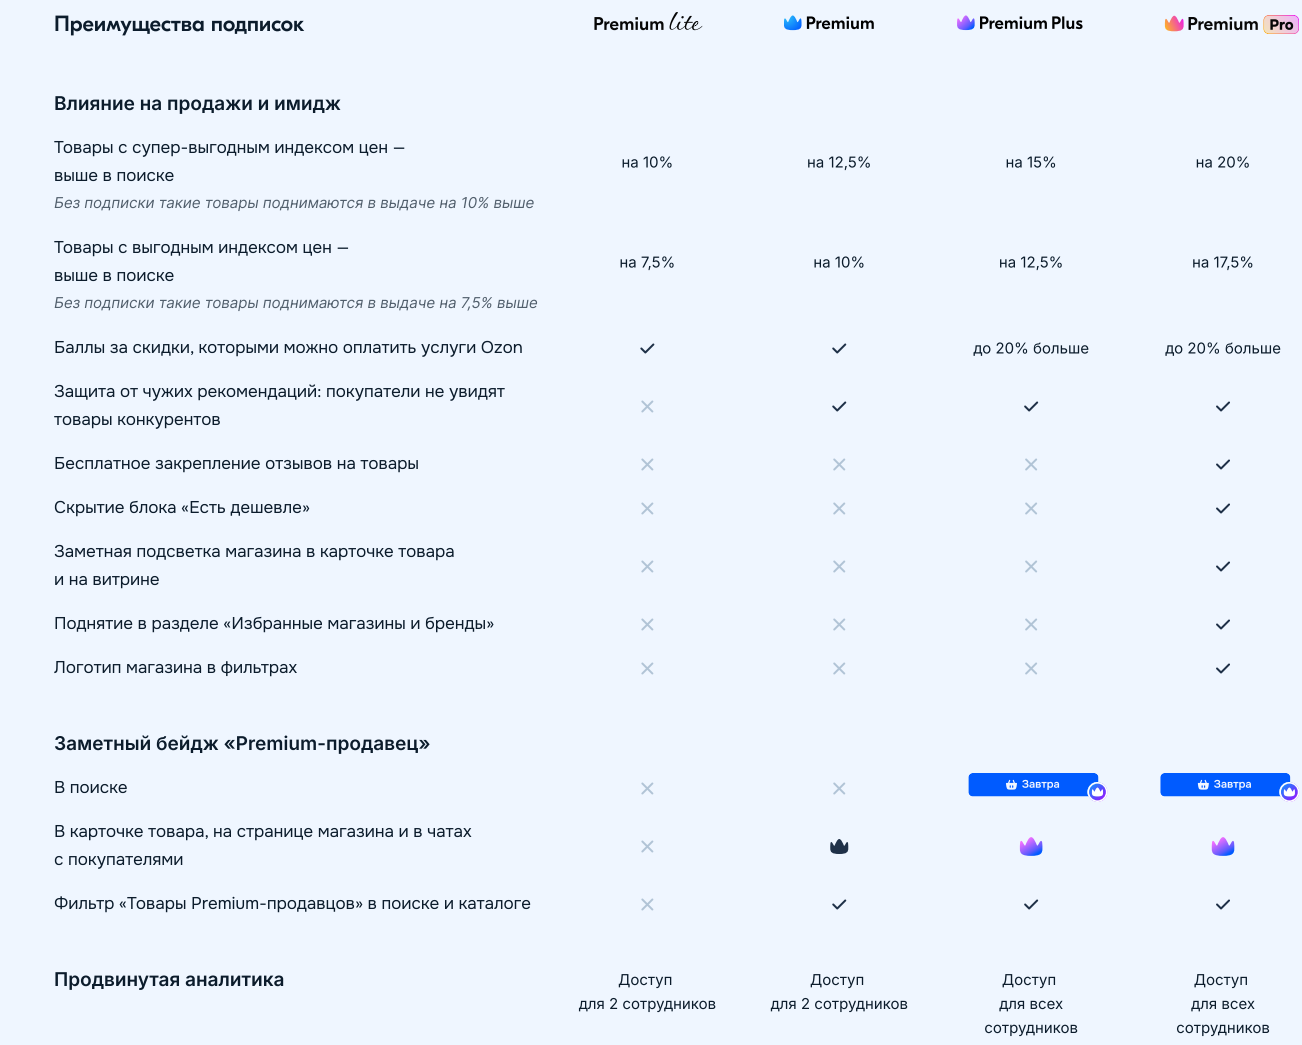
Task: Click the Pro label in Premium Pro header
Action: pyautogui.click(x=1281, y=25)
